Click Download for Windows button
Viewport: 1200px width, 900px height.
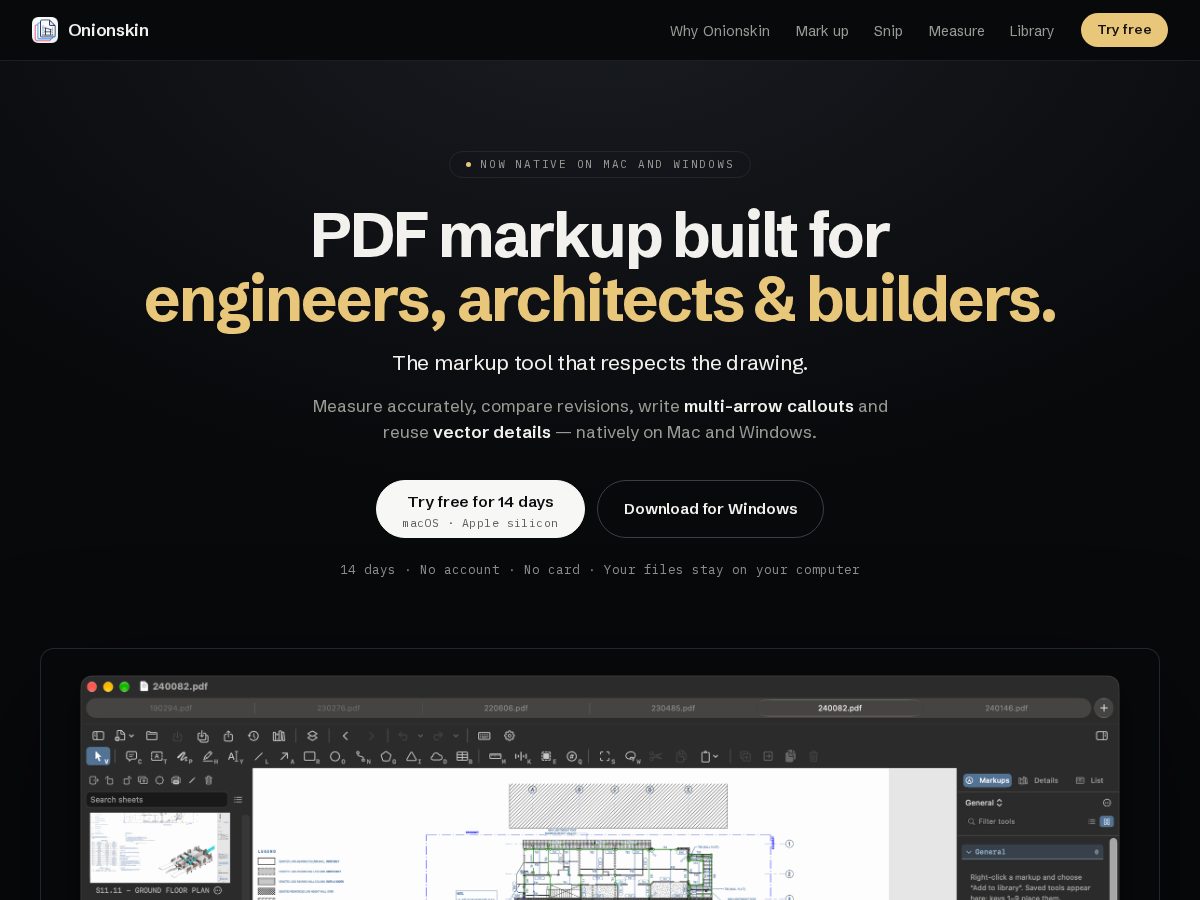tap(710, 509)
